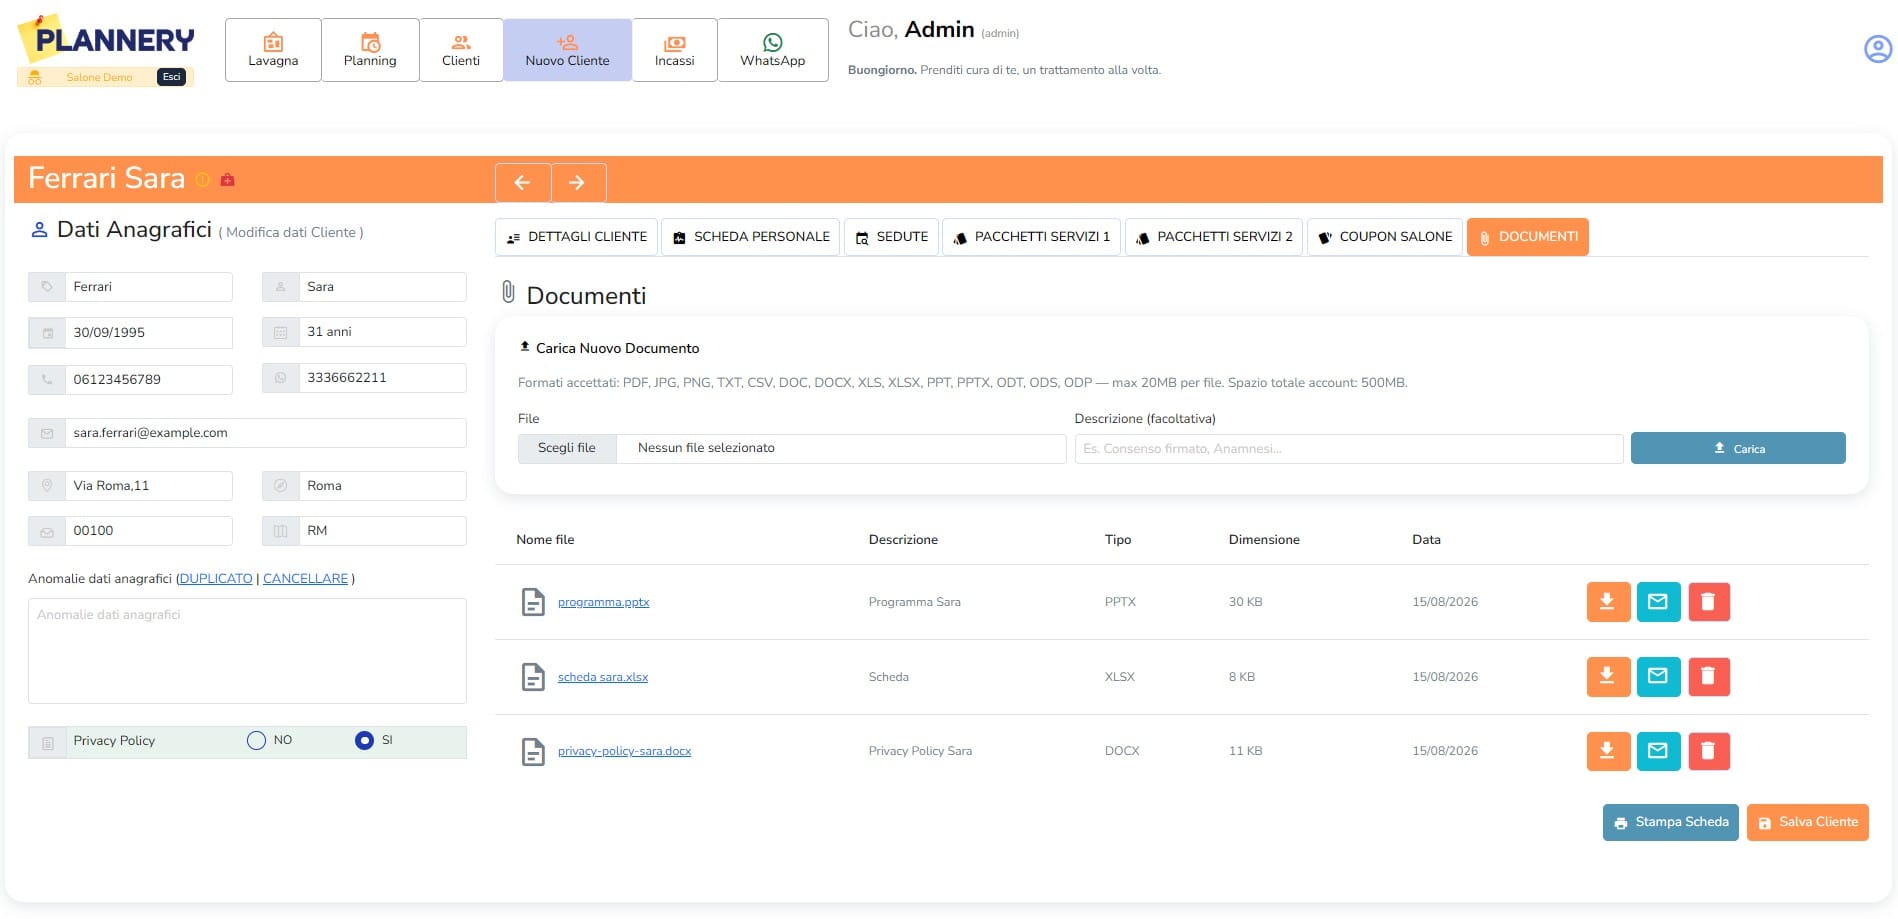Focus the Descrizione facoltativa field
Screen dimensions: 1898x919
[x=1348, y=449]
